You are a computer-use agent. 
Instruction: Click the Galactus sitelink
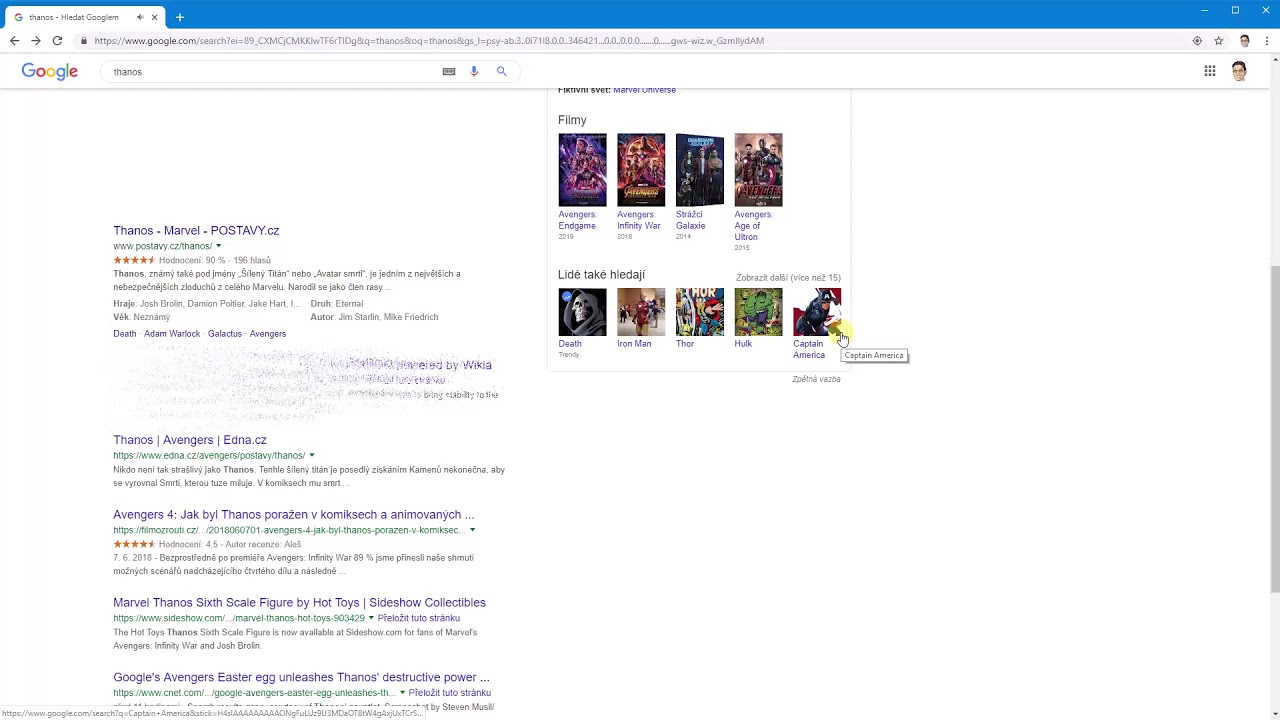click(225, 334)
